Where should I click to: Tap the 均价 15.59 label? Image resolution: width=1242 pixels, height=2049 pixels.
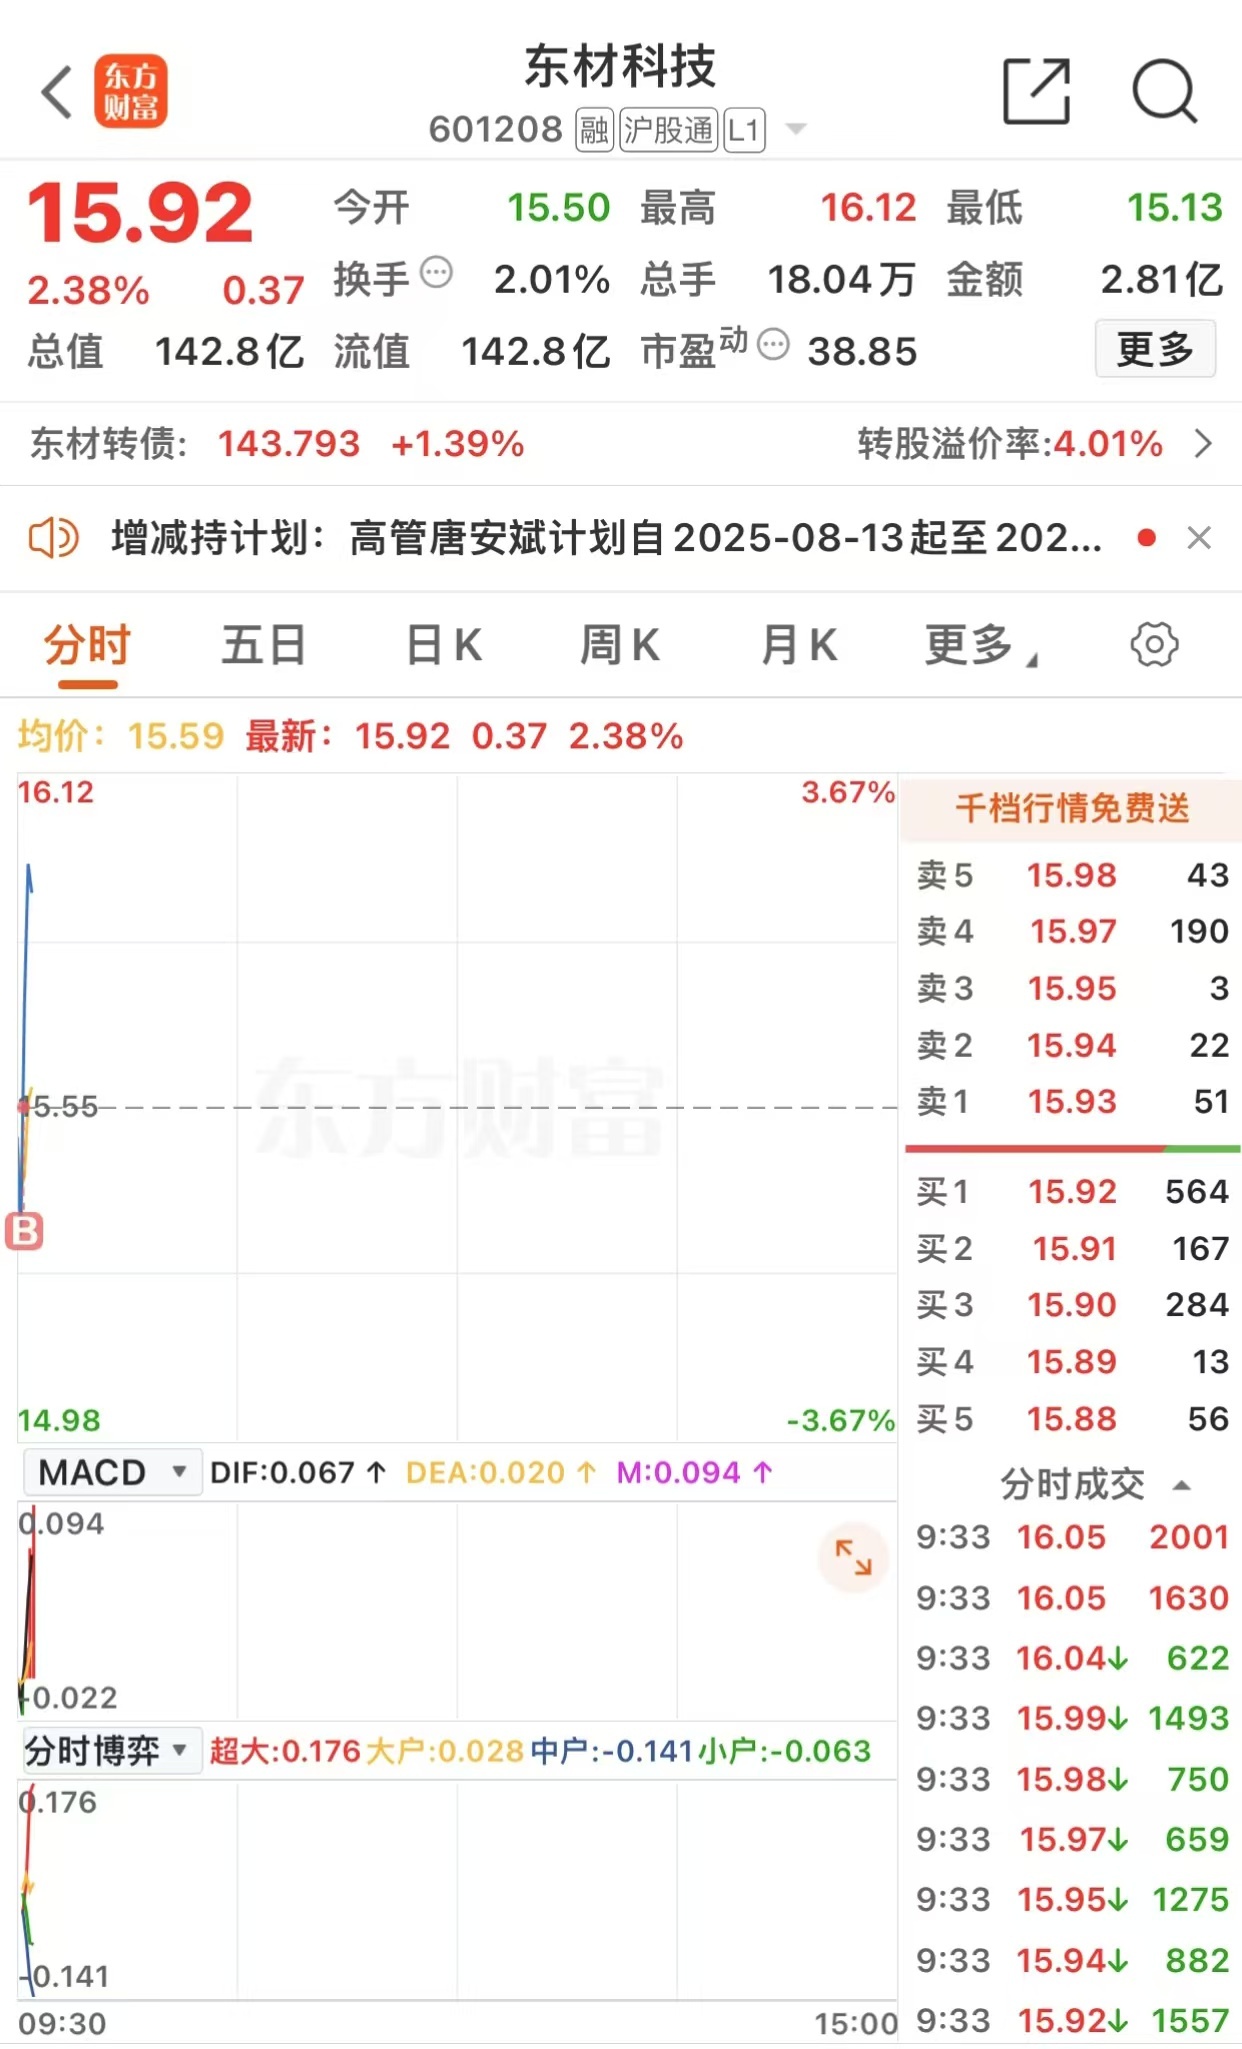(121, 736)
